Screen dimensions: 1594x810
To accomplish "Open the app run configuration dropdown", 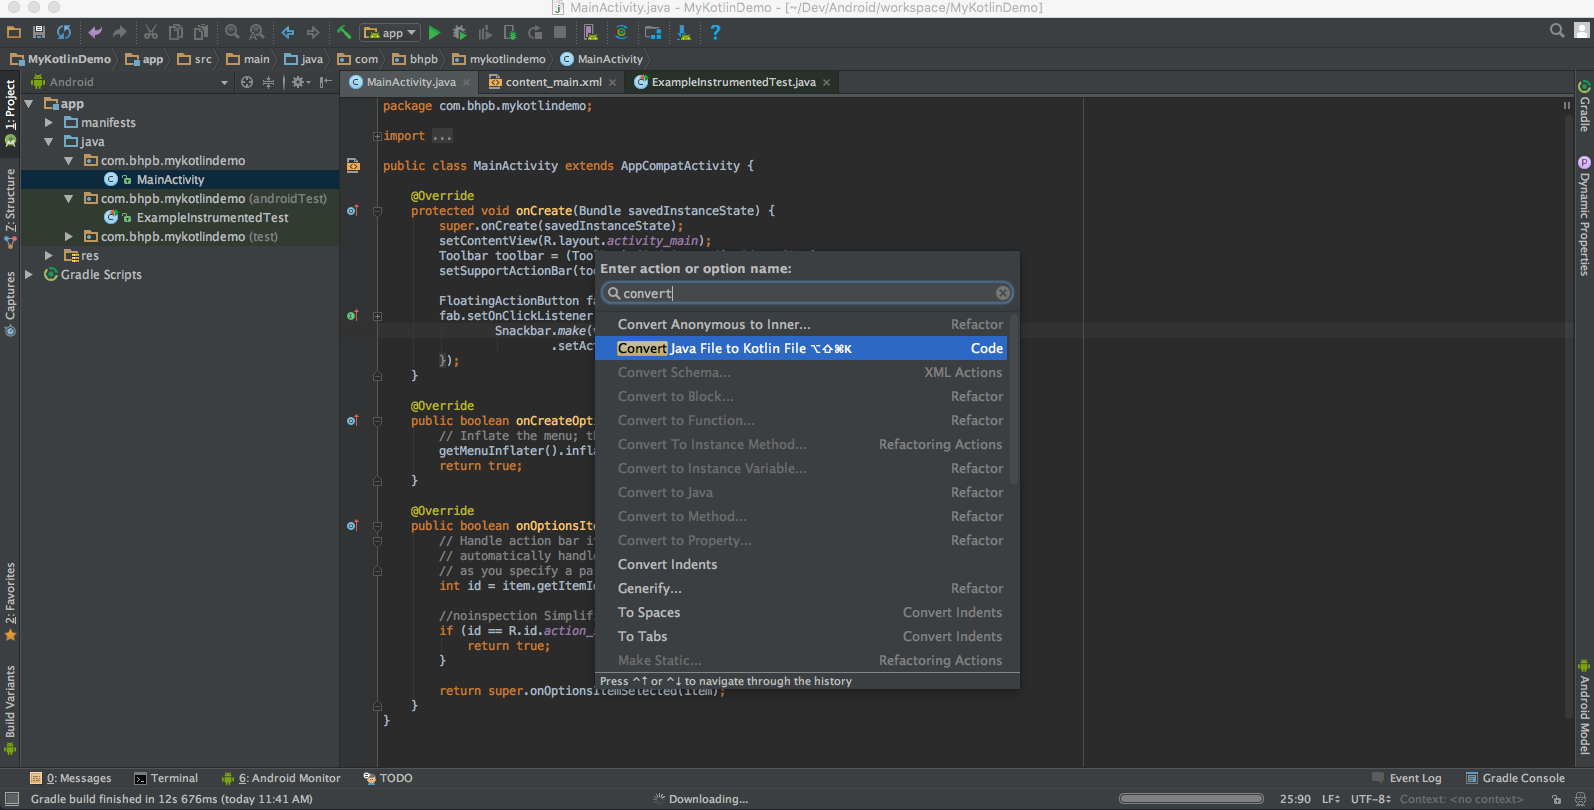I will [390, 32].
